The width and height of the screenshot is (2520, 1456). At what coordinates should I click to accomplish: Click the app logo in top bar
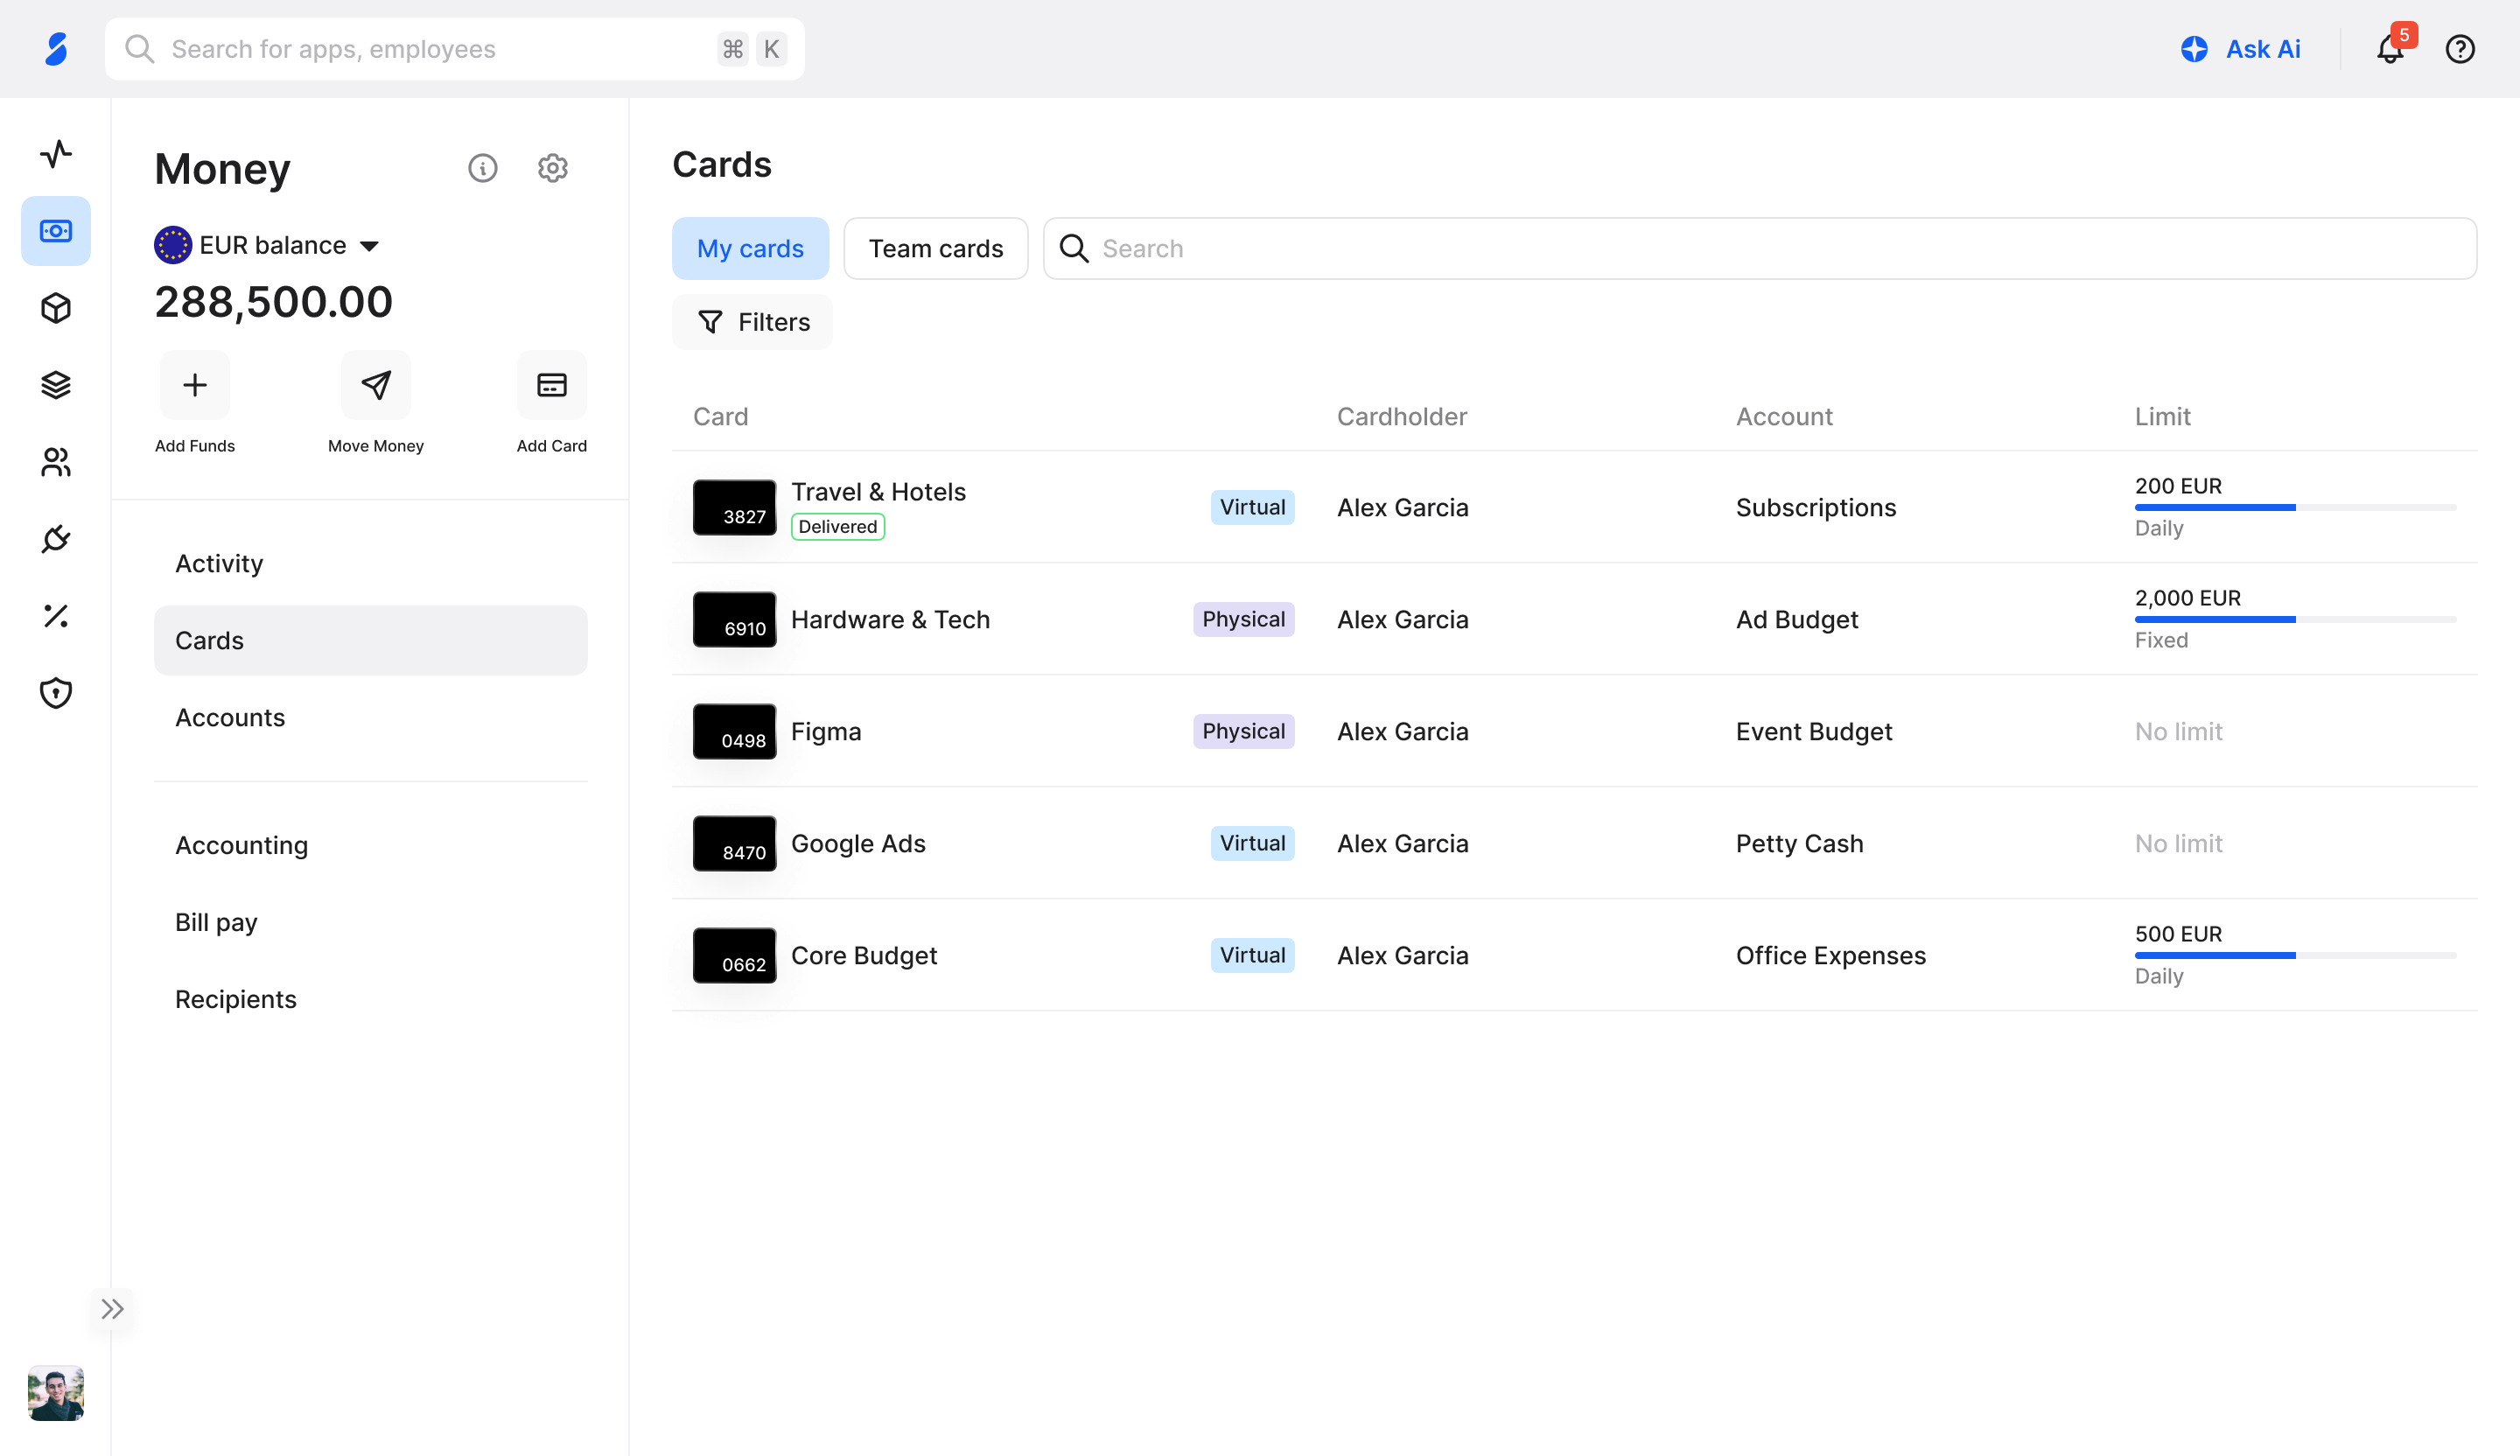(x=56, y=49)
